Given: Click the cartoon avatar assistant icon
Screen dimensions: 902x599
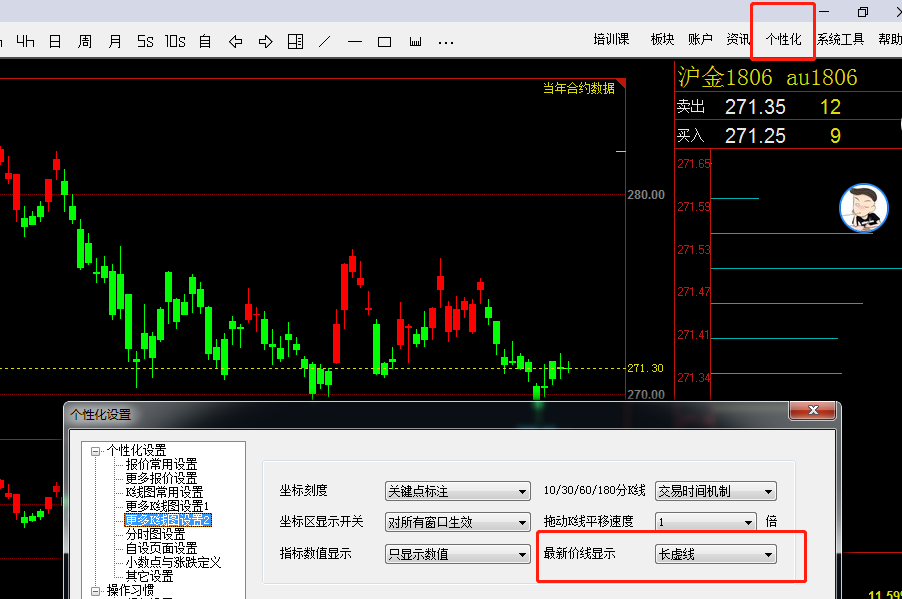Looking at the screenshot, I should click(863, 208).
